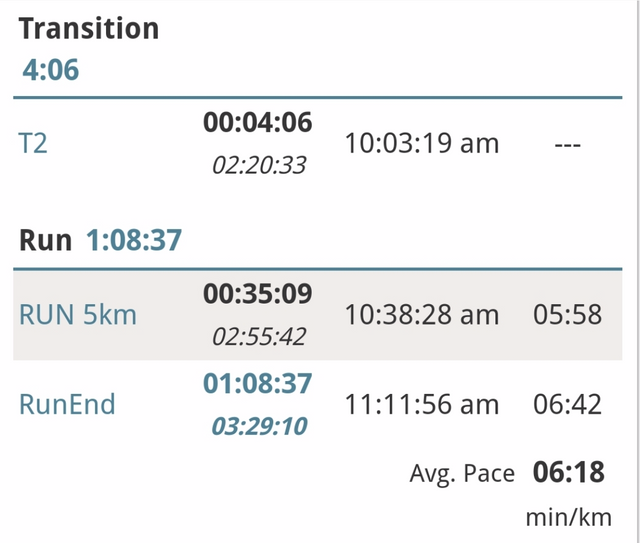
Task: Click the Transition section heading
Action: pos(89,28)
